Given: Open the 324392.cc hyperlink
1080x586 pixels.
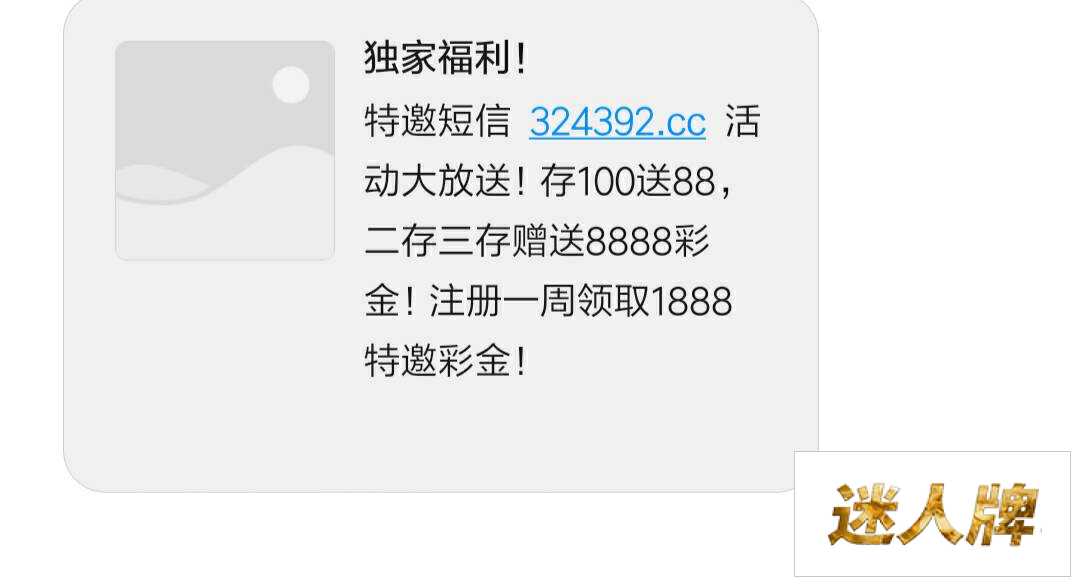Looking at the screenshot, I should [x=617, y=123].
